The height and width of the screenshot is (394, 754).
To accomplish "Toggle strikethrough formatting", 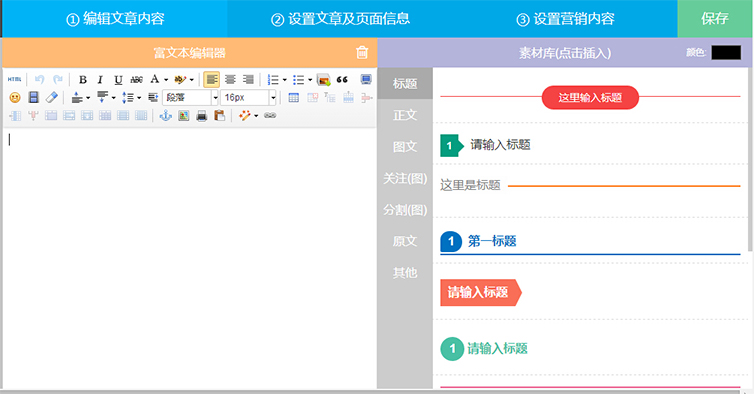I will (137, 79).
